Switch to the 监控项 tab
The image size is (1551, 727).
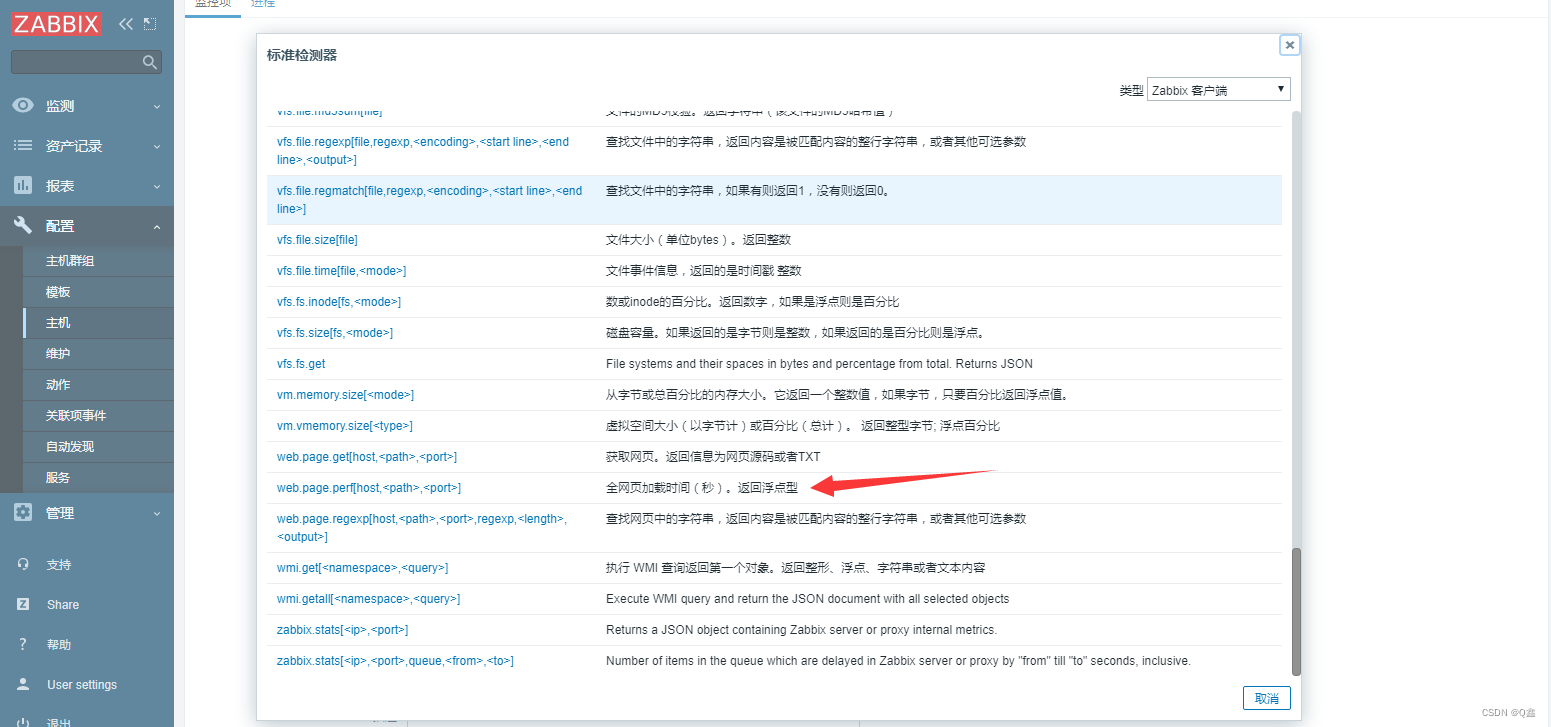pos(212,5)
